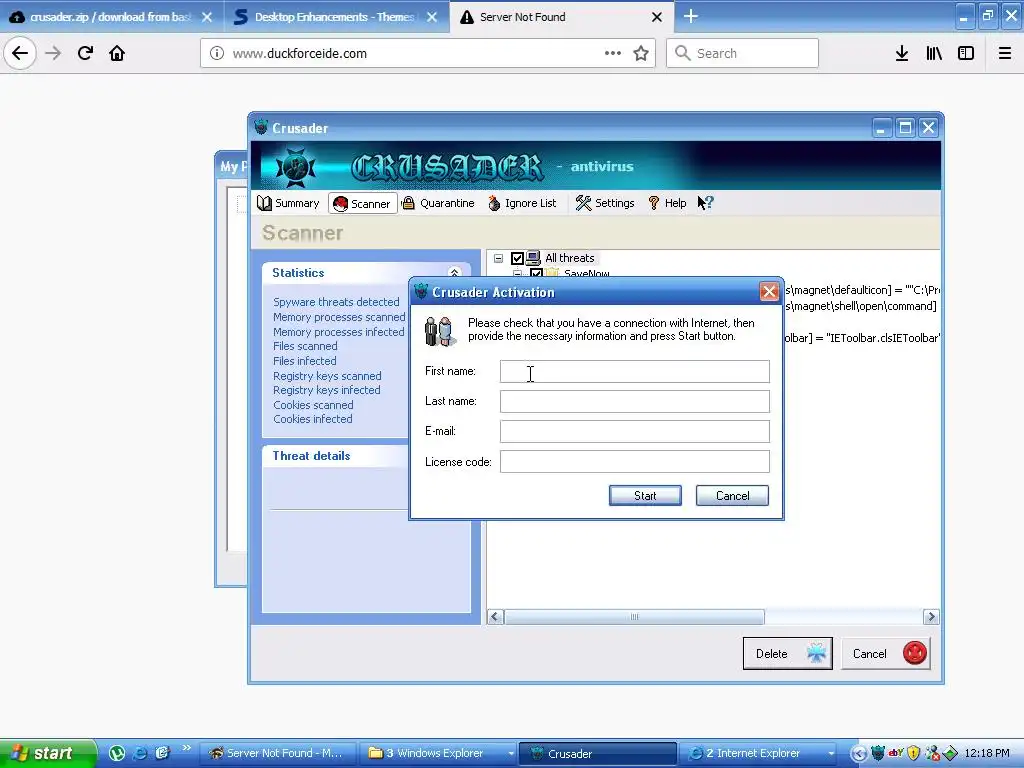Go to the browser home page icon
1024x768 pixels.
pyautogui.click(x=117, y=53)
